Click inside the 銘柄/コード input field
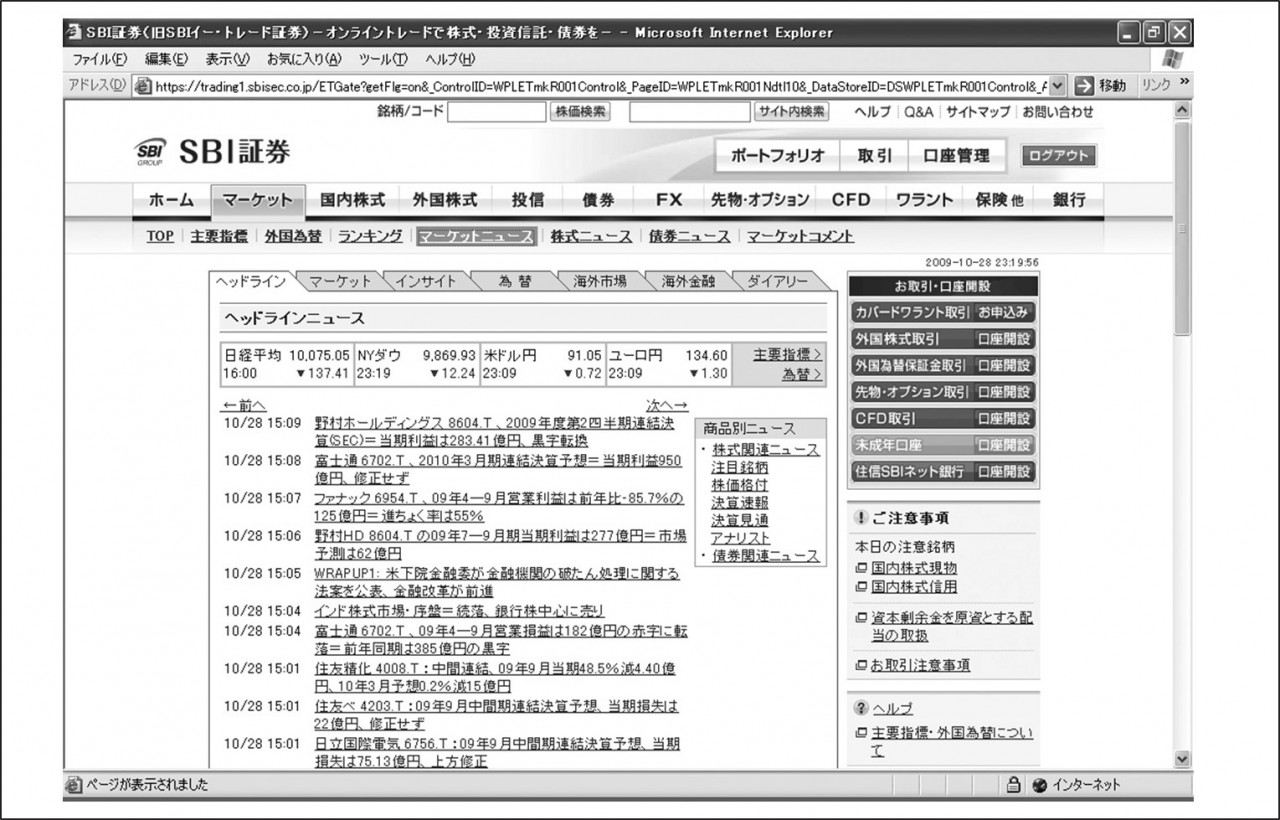This screenshot has height=820, width=1280. point(497,112)
